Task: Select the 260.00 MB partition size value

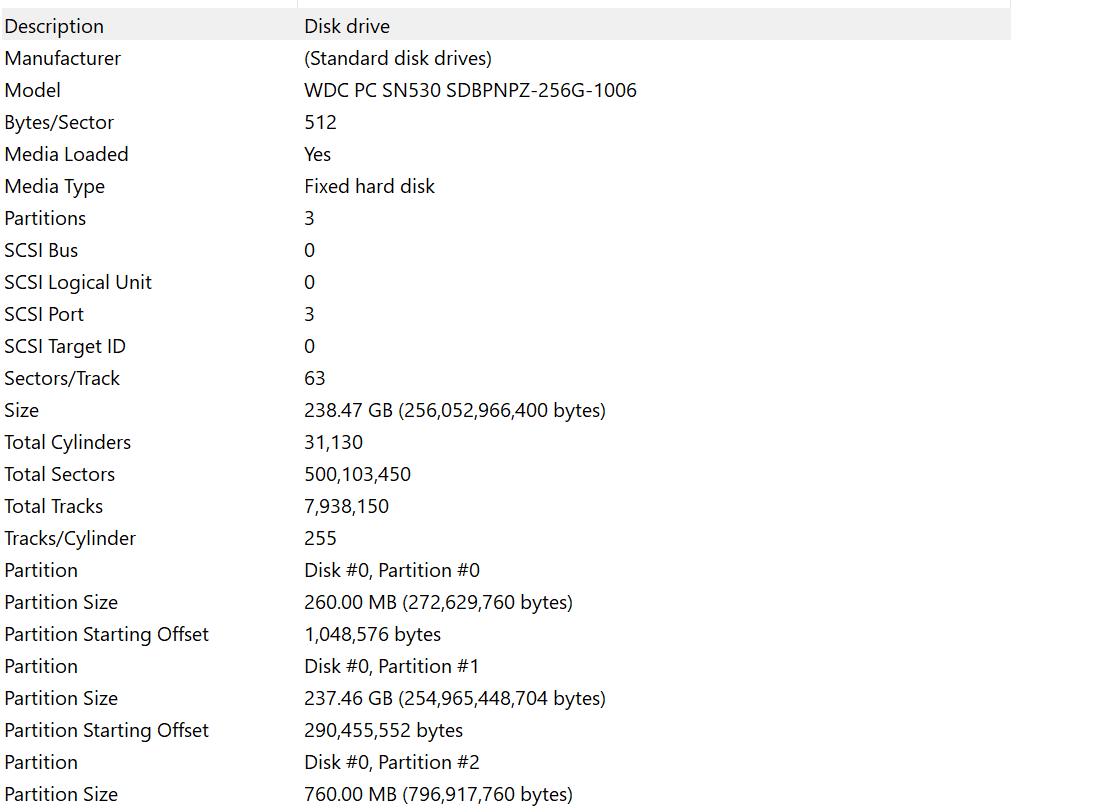Action: 438,602
